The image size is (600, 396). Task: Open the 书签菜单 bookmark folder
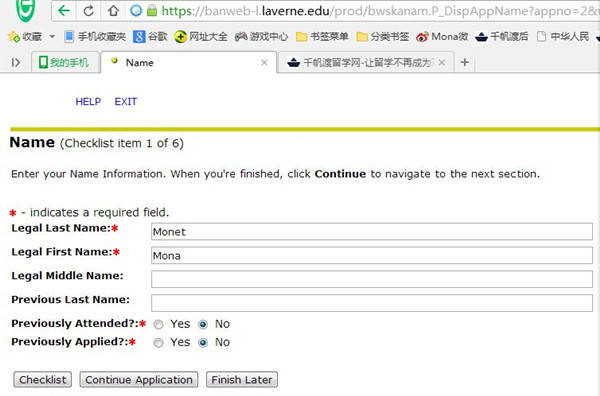tap(322, 37)
